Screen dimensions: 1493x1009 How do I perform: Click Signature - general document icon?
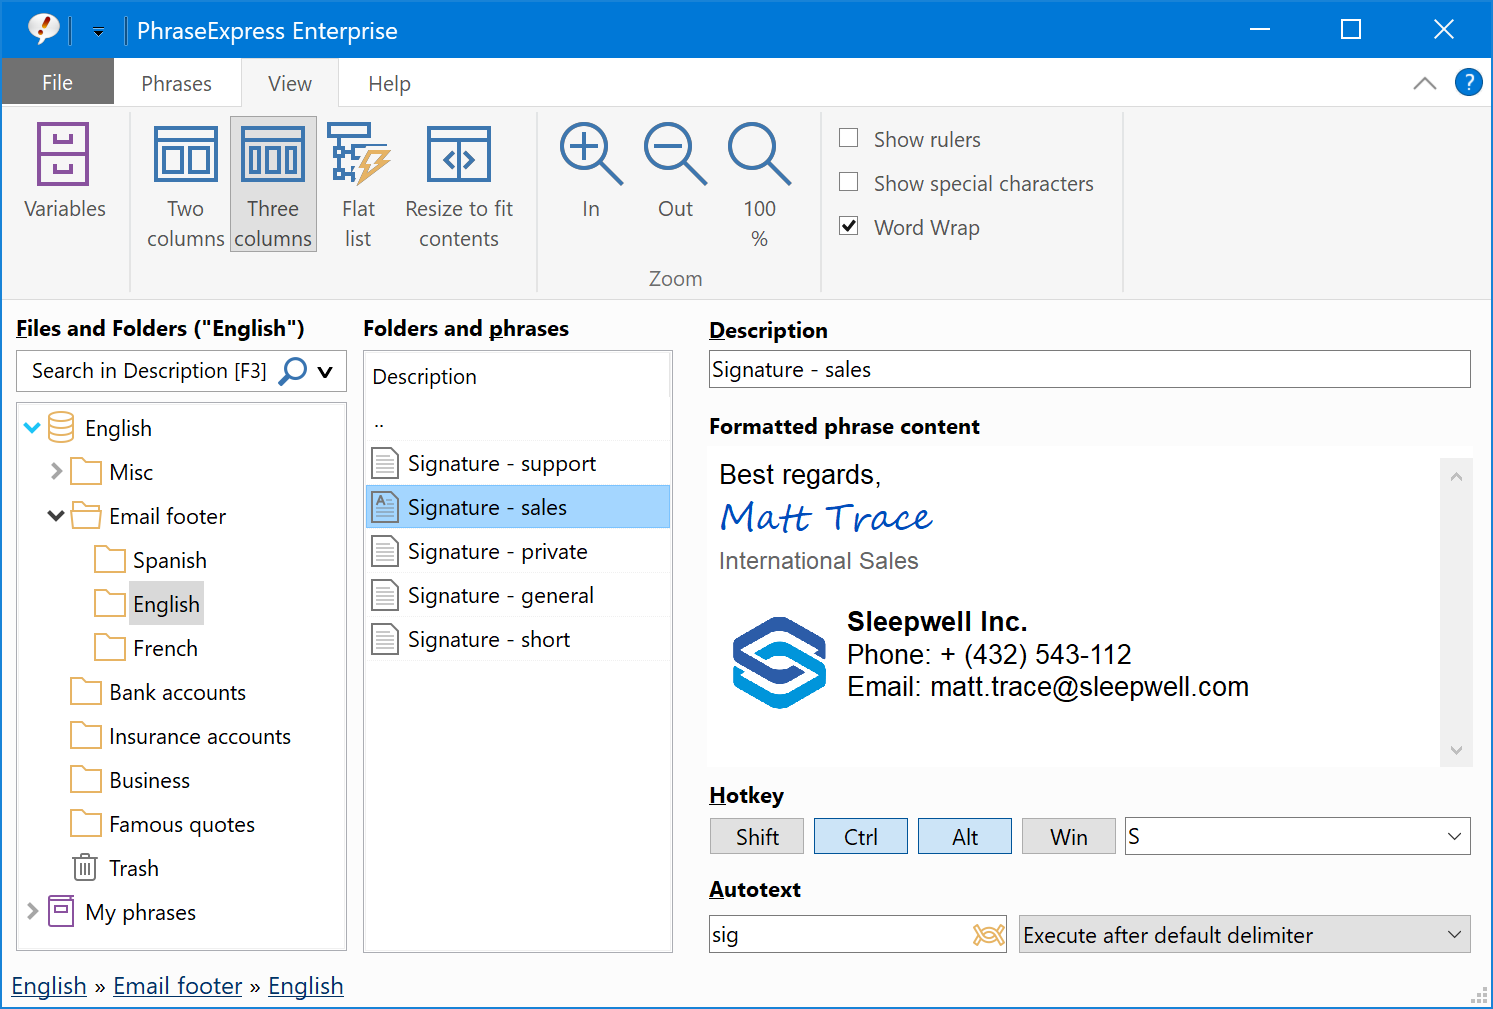385,595
